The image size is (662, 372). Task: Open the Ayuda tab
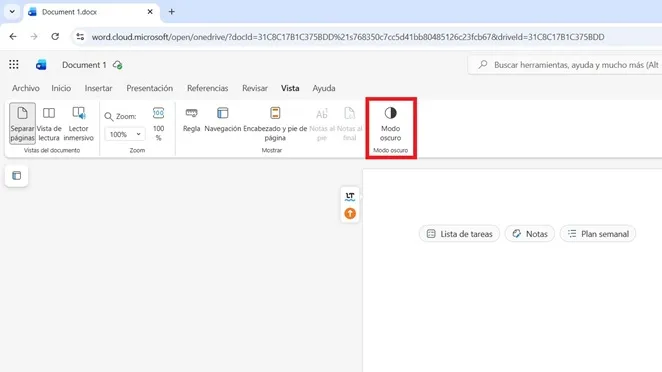pyautogui.click(x=324, y=88)
